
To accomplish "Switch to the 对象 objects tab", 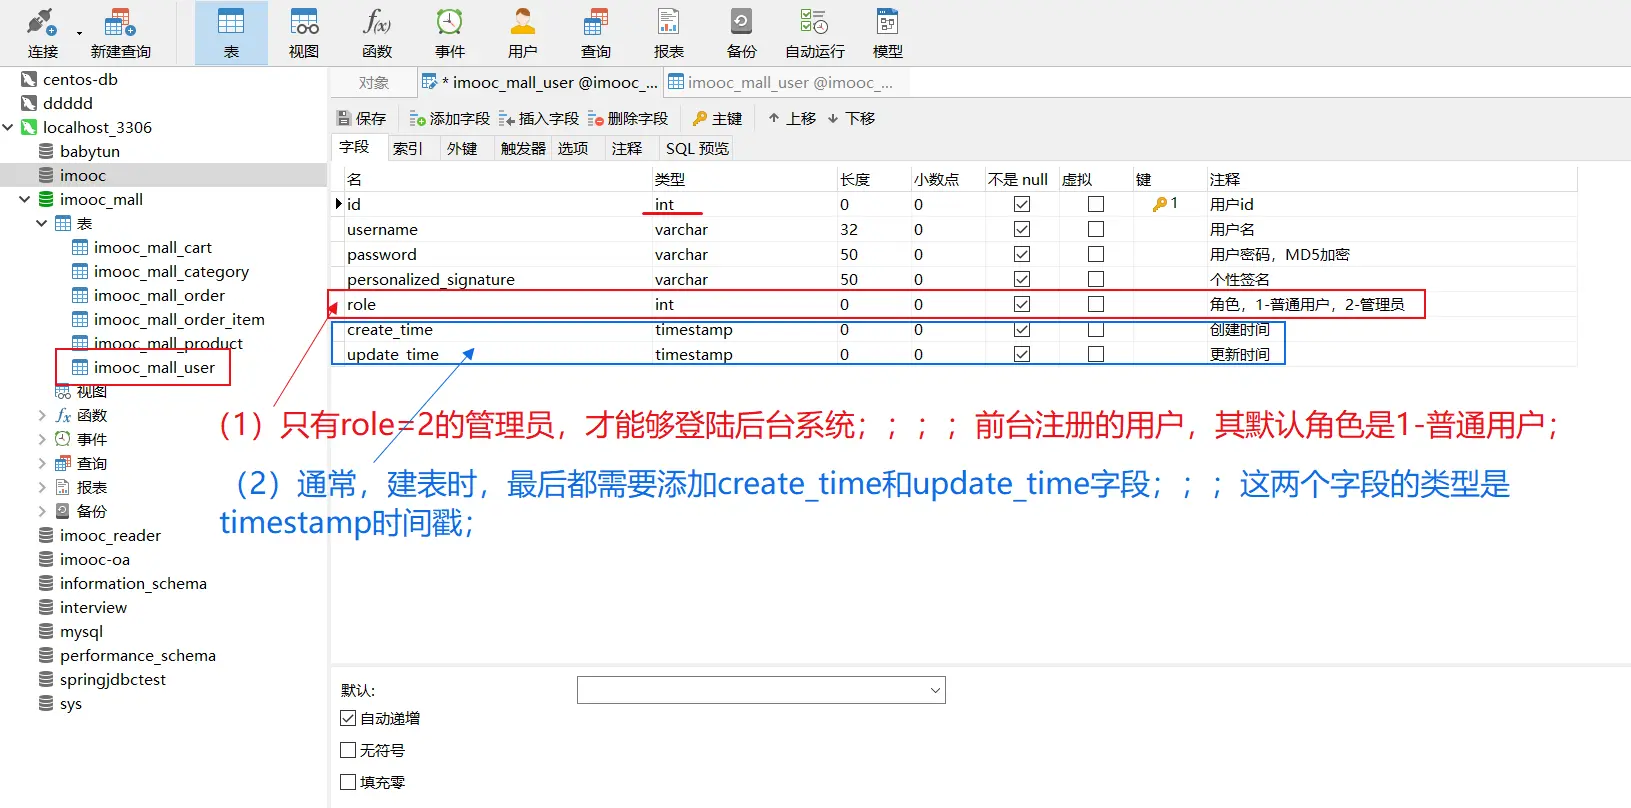I will [374, 83].
